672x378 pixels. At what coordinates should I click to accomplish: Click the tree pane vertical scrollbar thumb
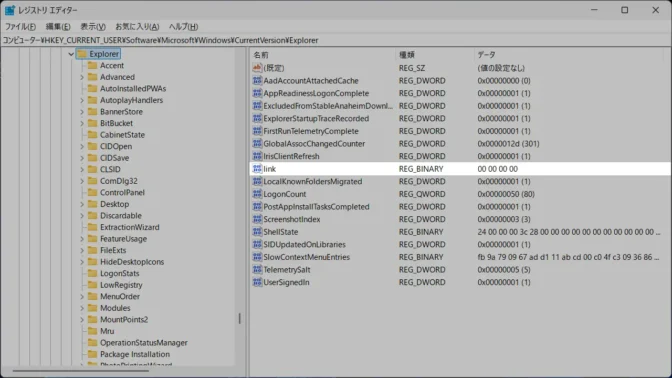(x=240, y=318)
